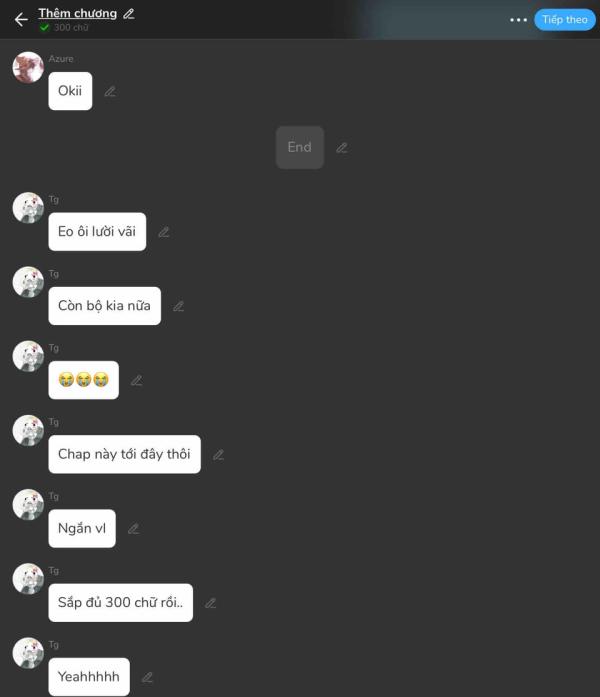Select the Azure character avatar
Screen dimensions: 600x697
click(x=28, y=68)
